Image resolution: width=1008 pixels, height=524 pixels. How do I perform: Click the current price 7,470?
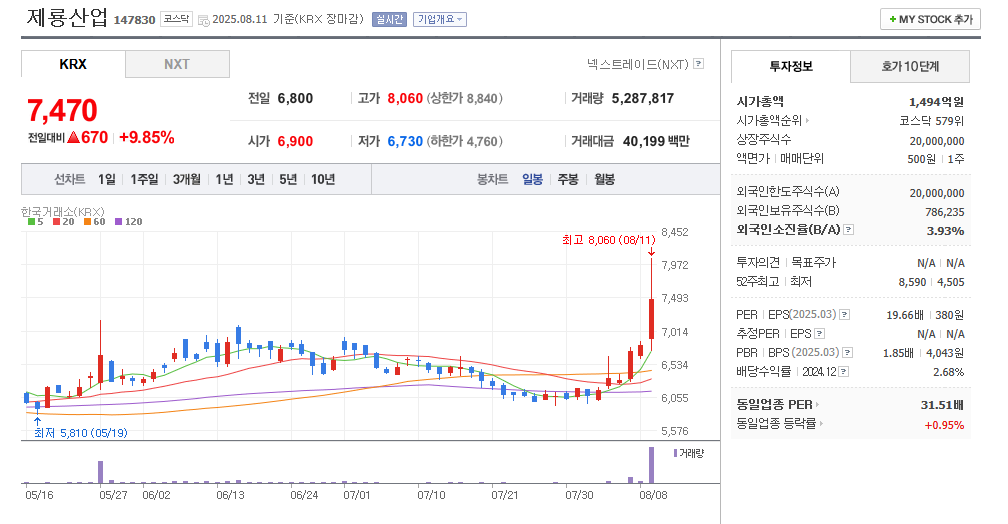62,110
